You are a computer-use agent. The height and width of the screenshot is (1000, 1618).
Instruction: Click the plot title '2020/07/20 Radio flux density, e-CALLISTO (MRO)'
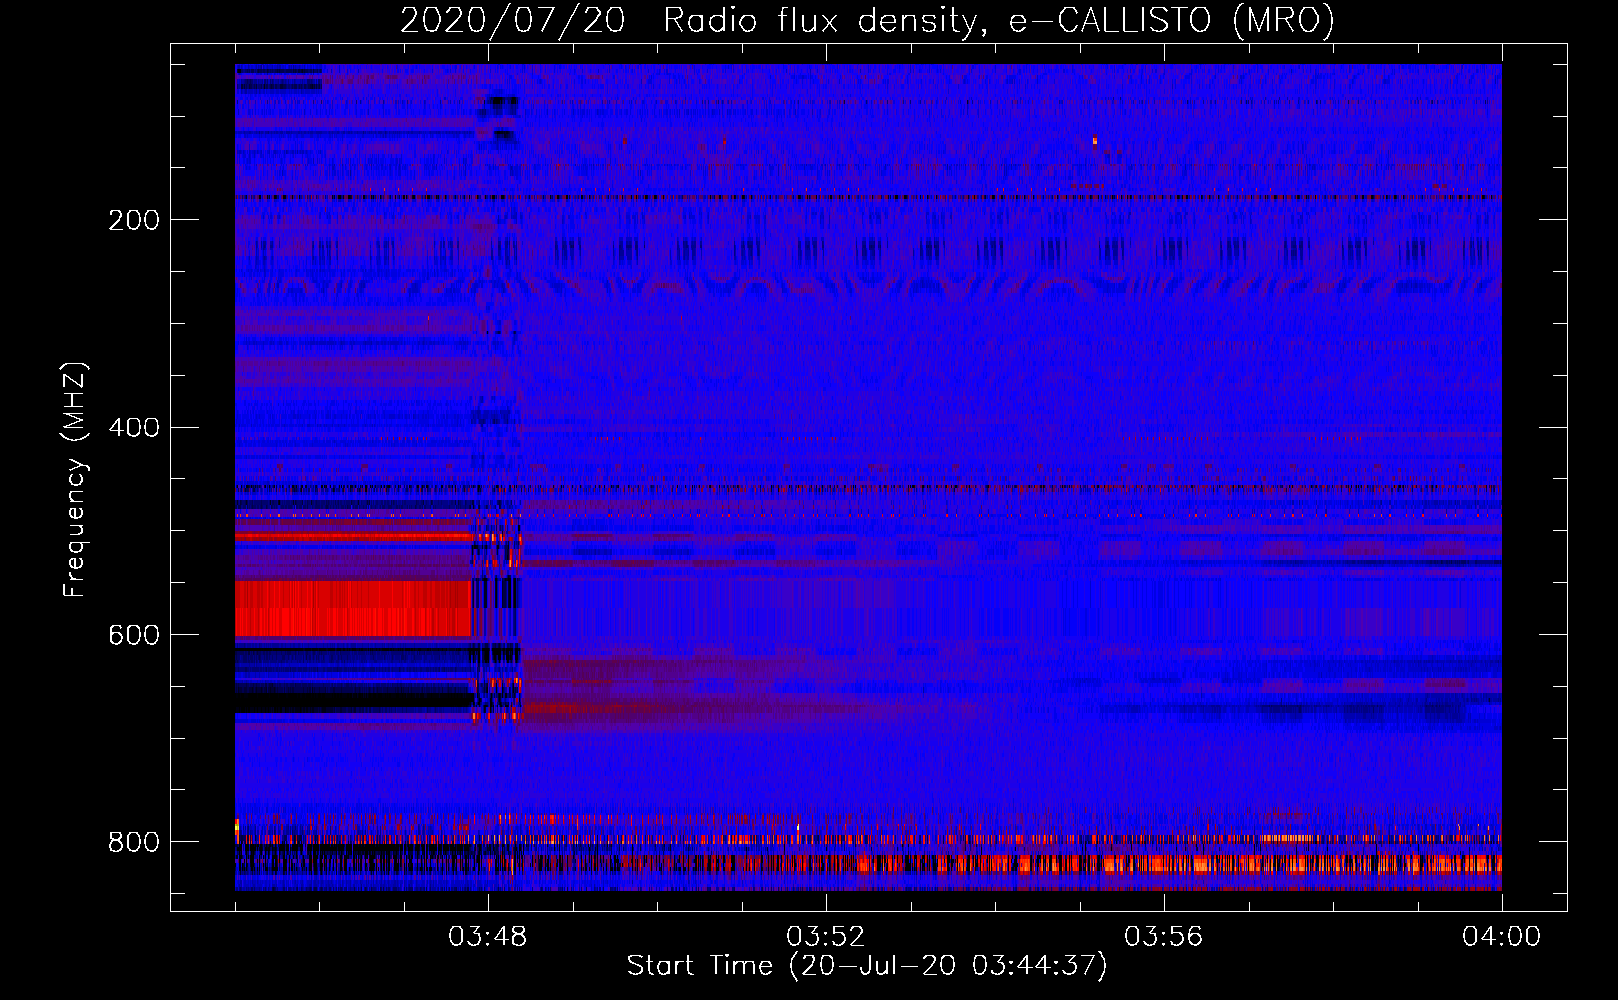click(x=867, y=20)
